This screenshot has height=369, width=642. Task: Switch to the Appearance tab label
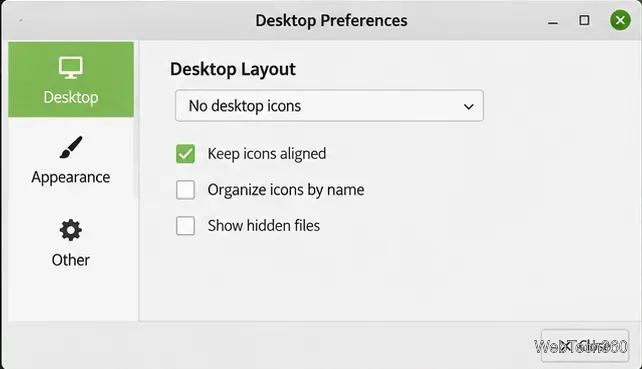tap(70, 178)
